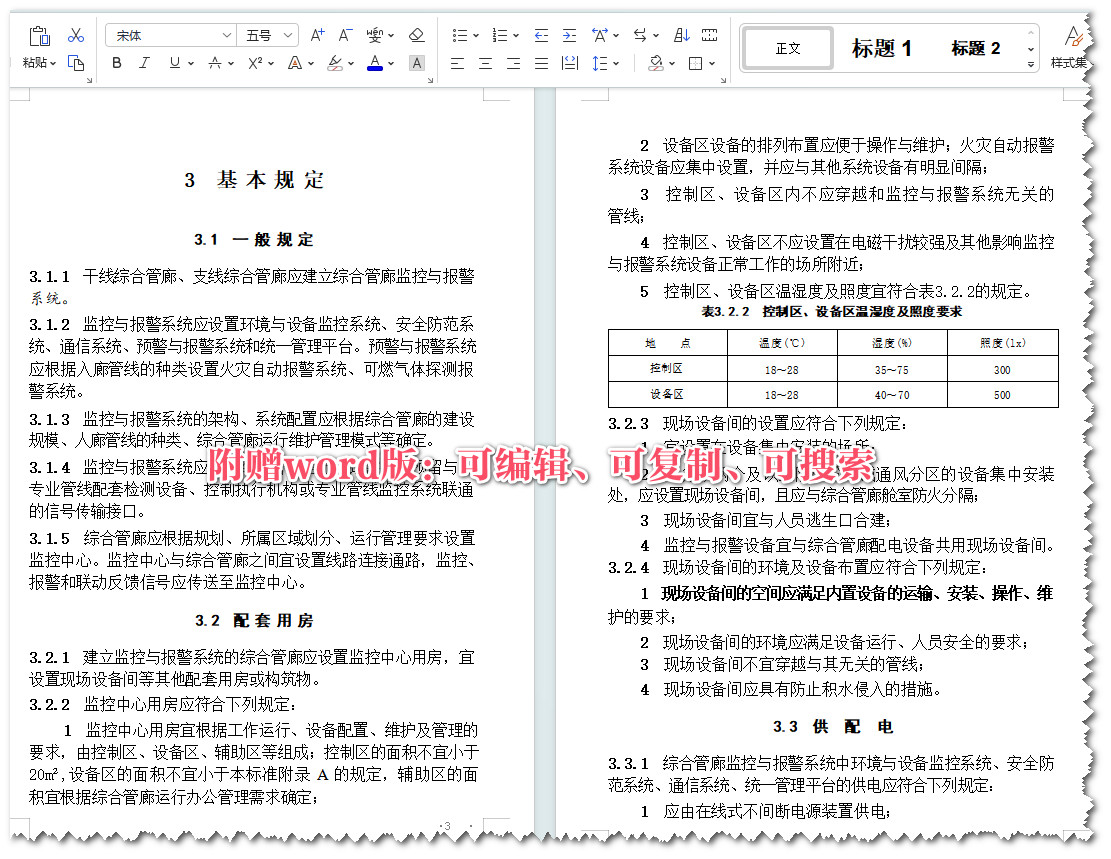Open the font size dropdown showing 五号
Viewport: 1111px width, 859px height.
(286, 34)
